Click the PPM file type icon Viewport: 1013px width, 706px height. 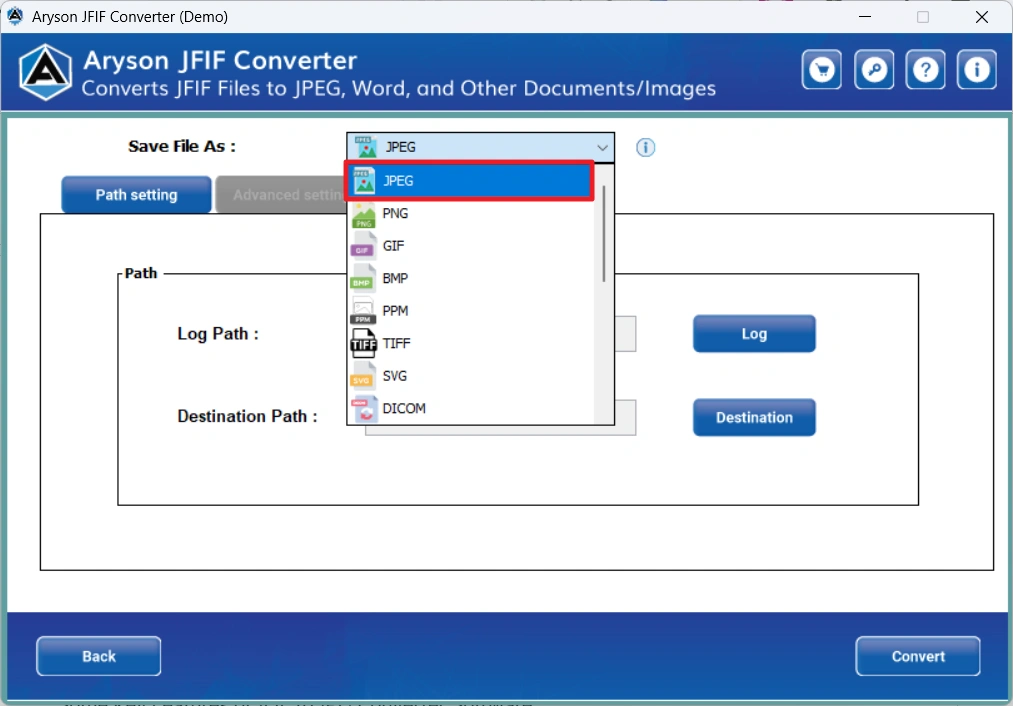pos(364,312)
